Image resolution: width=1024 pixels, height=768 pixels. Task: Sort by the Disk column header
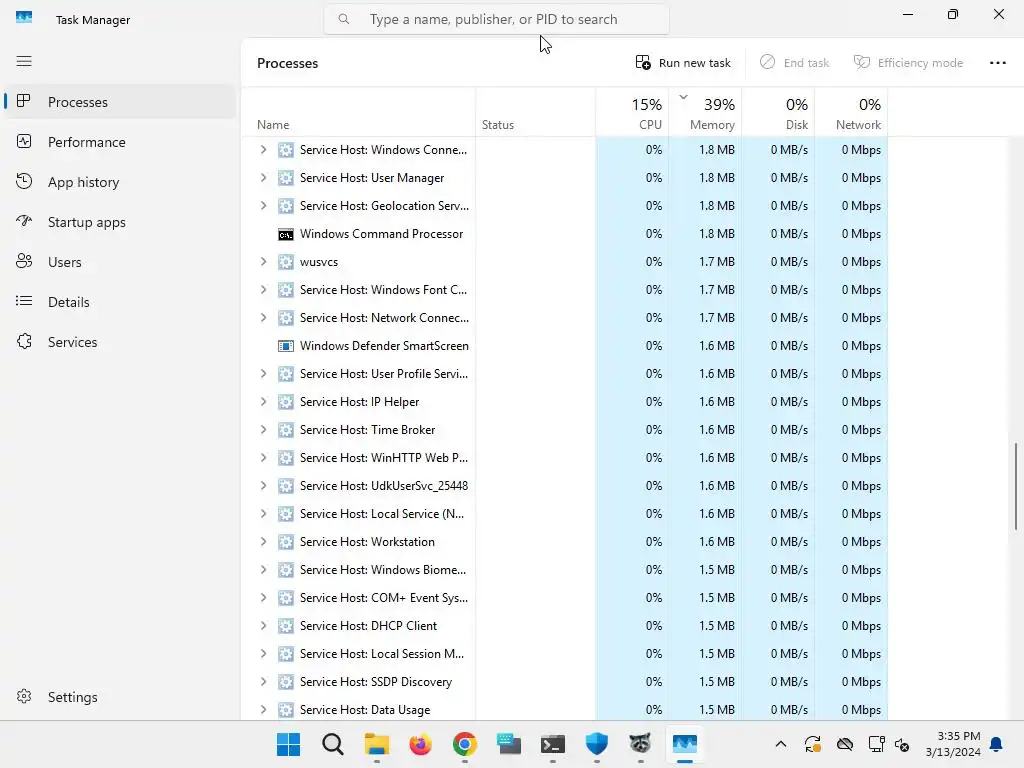point(778,112)
